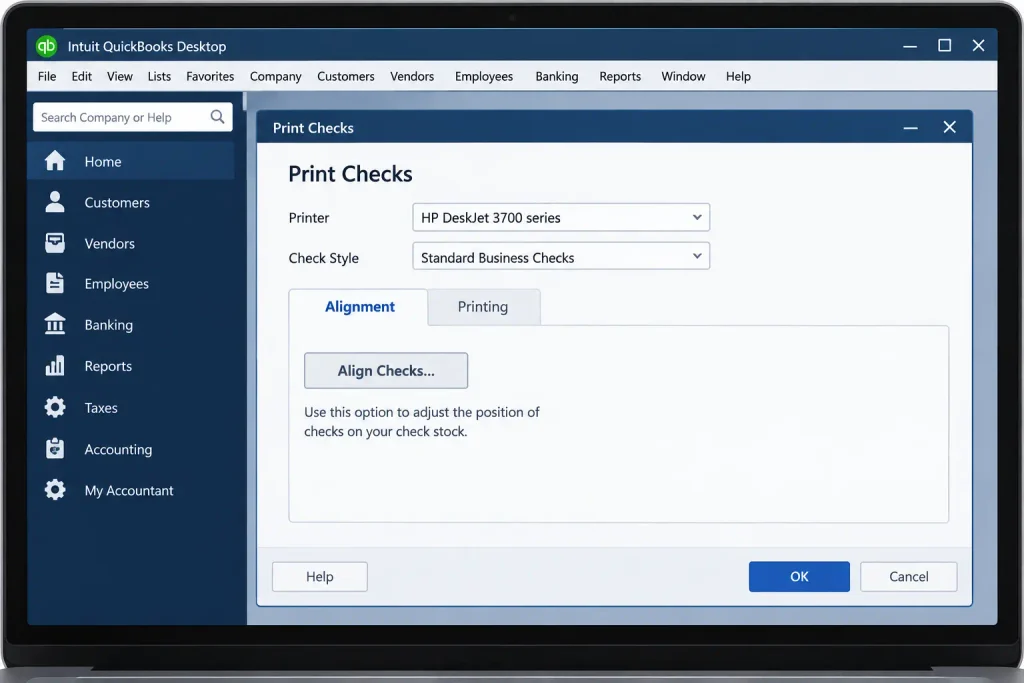Click the Banking building icon
Image resolution: width=1024 pixels, height=683 pixels.
coord(55,324)
